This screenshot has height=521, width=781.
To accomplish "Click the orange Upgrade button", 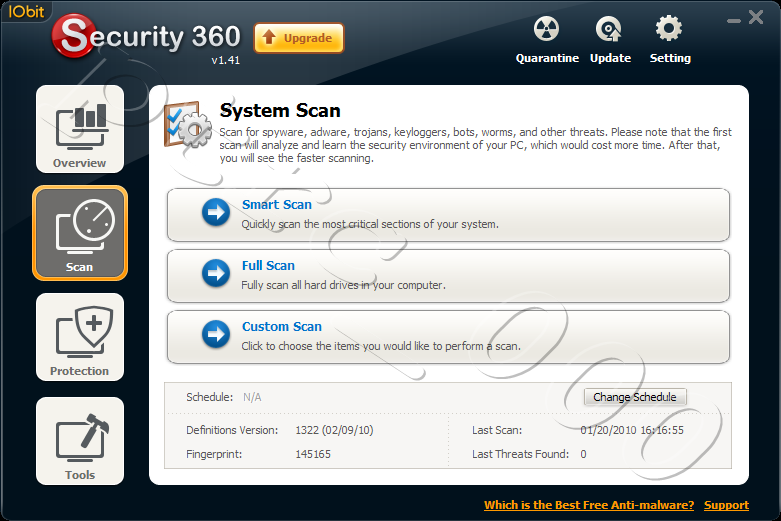I will pyautogui.click(x=299, y=38).
